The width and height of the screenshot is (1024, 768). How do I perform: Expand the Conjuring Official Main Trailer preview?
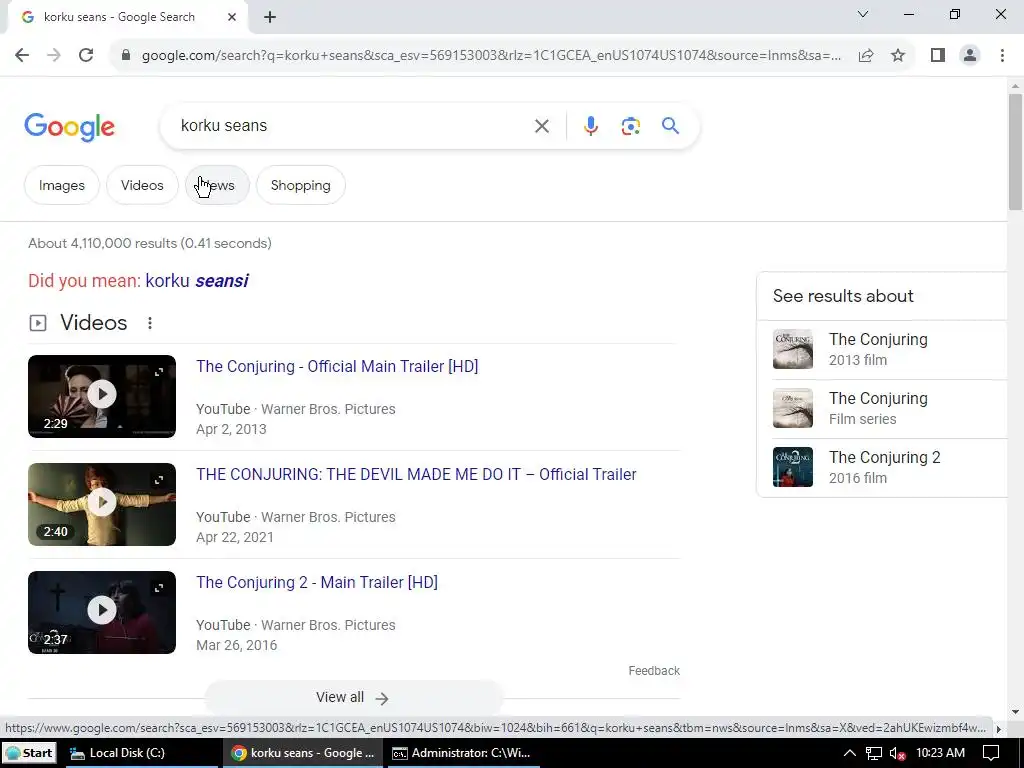[x=159, y=372]
